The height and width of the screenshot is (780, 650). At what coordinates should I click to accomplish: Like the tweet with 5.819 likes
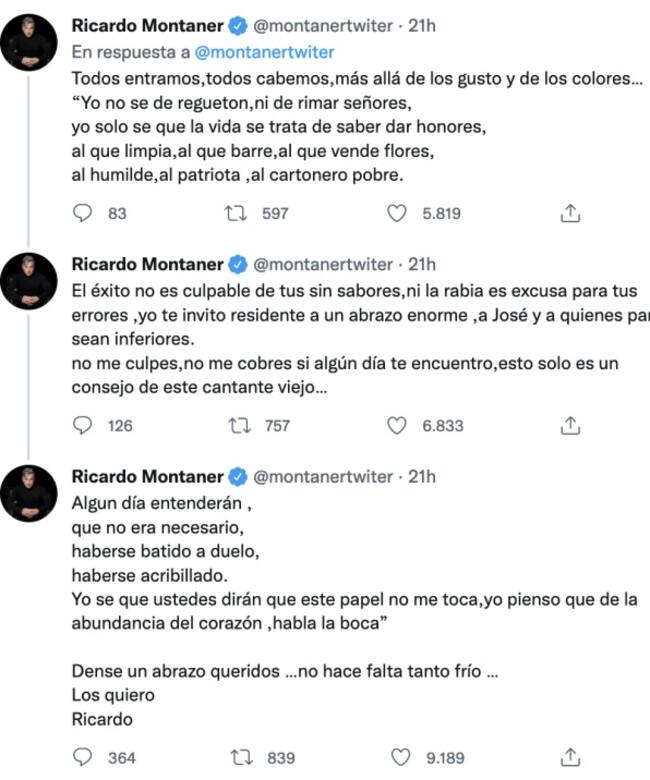coord(397,213)
